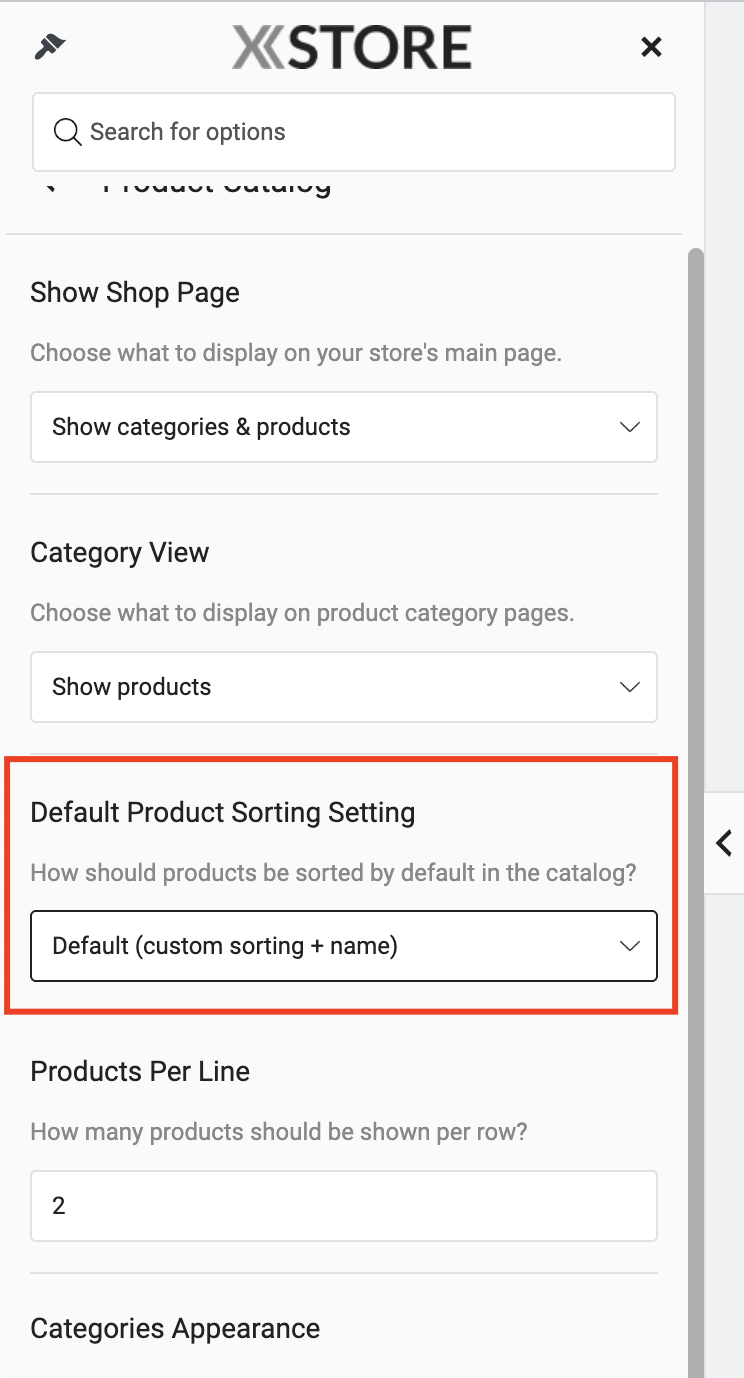744x1378 pixels.
Task: Click the Default Product Sorting Setting heading
Action: (223, 812)
